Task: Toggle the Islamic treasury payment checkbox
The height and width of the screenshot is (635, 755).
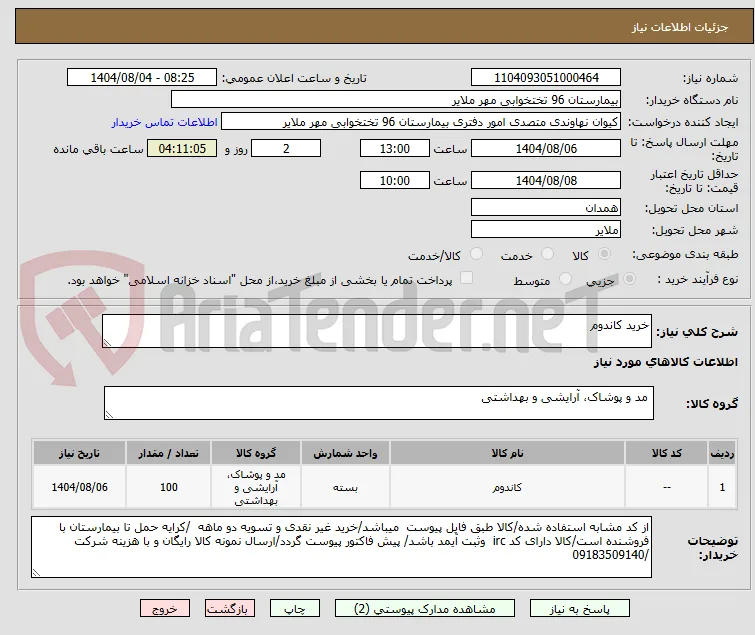Action: pos(466,278)
